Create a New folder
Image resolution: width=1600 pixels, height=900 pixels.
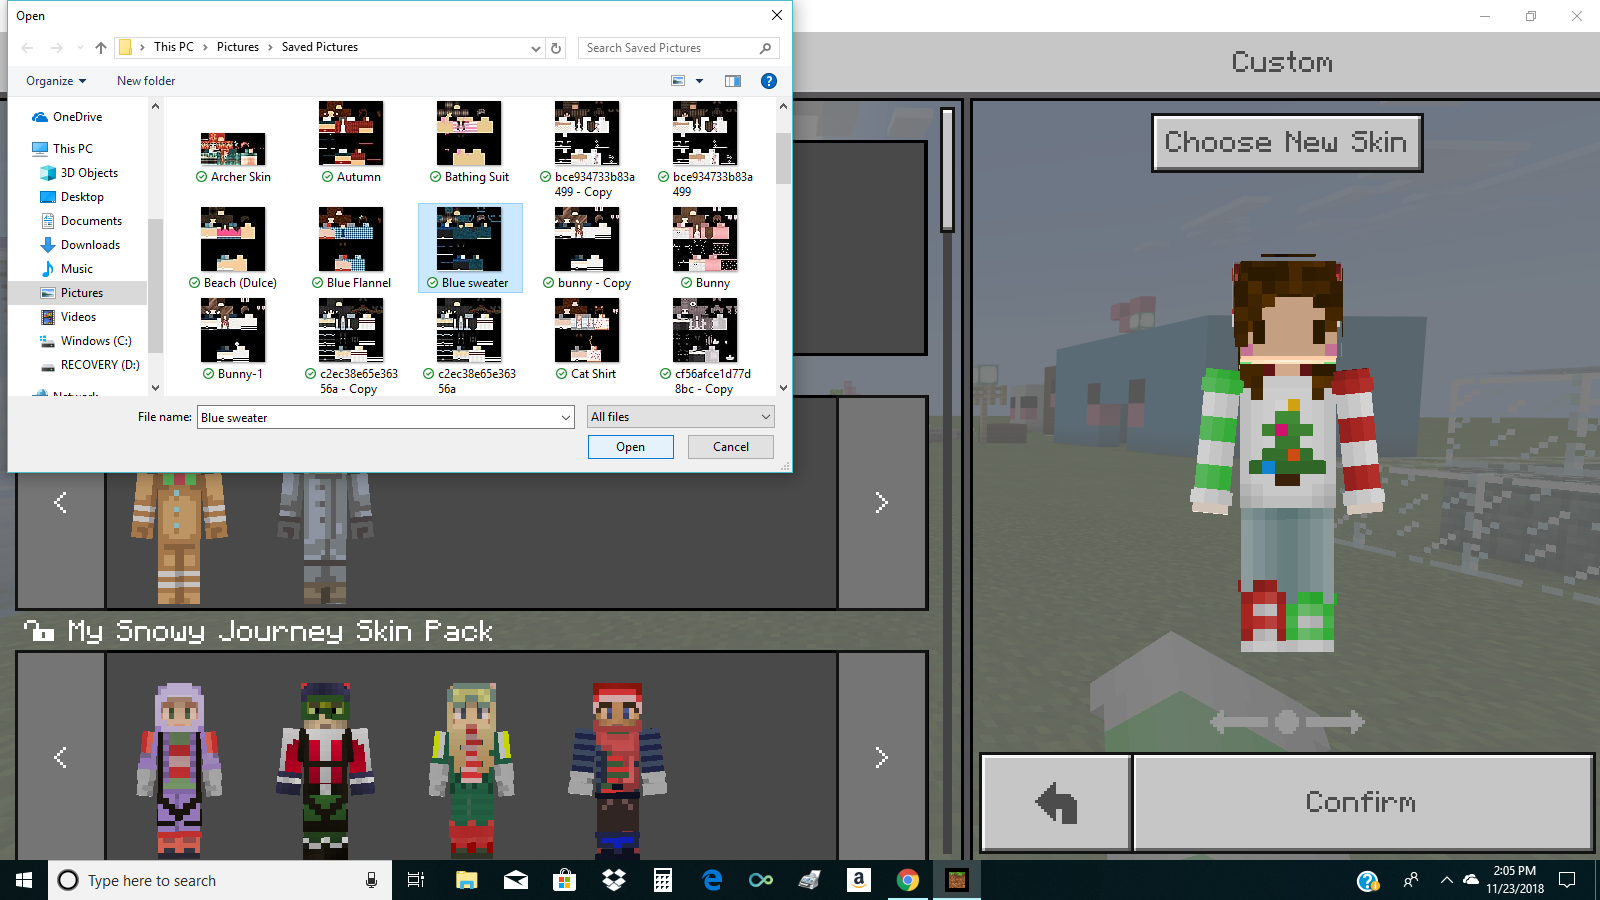coord(146,81)
